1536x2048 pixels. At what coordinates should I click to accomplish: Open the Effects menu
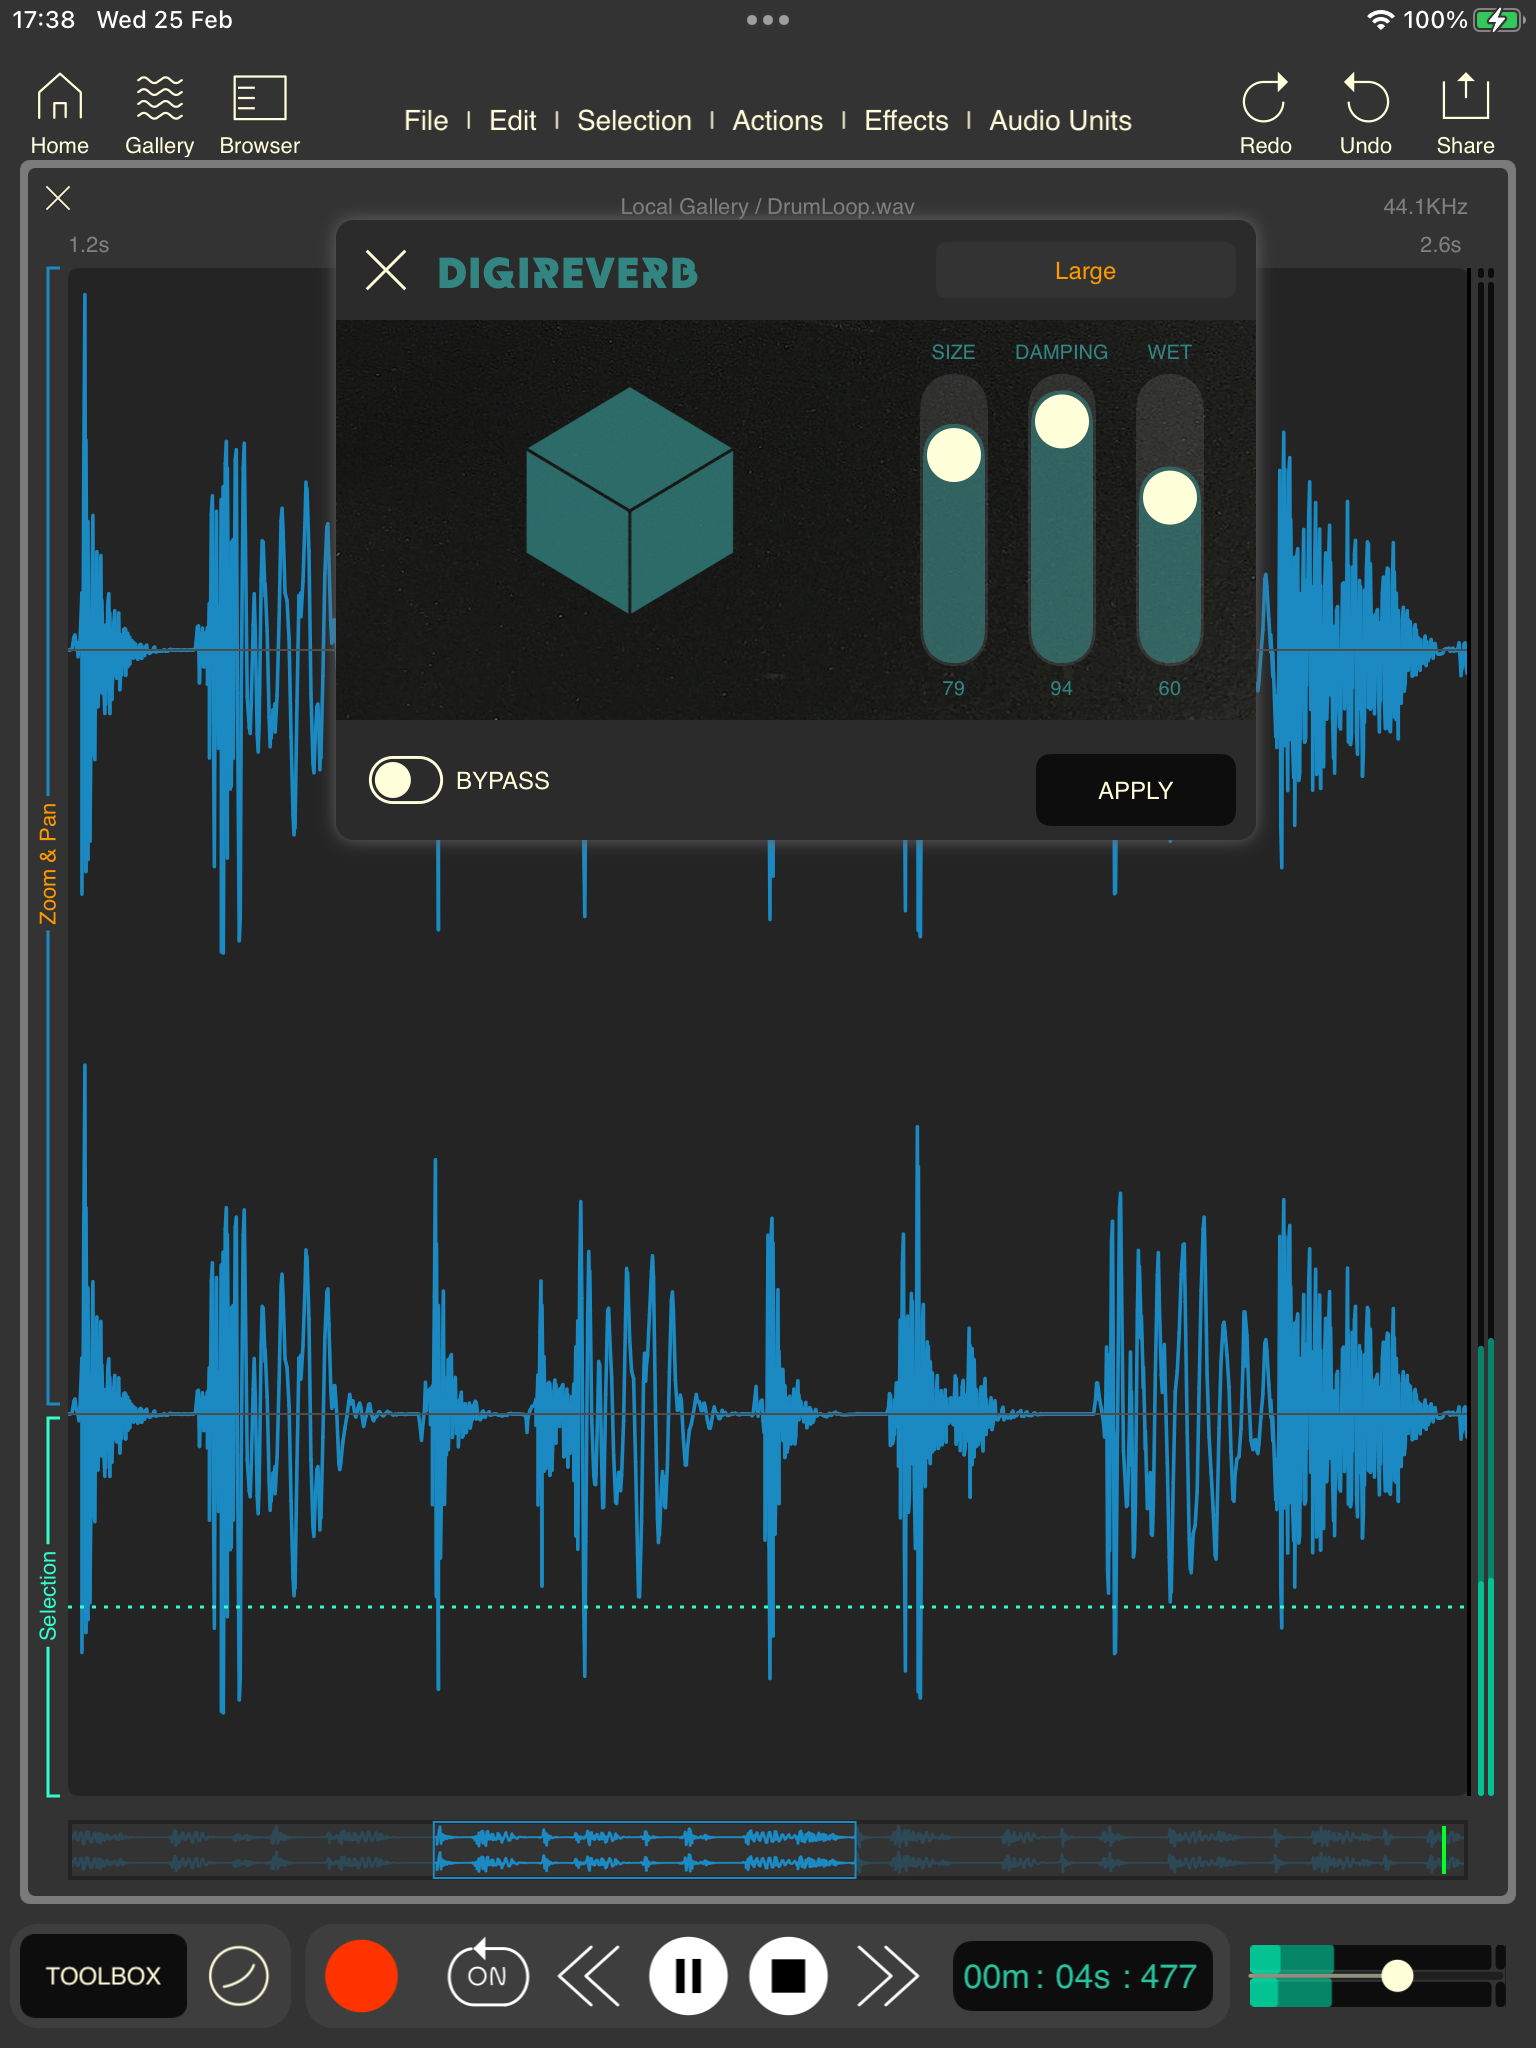(x=906, y=121)
